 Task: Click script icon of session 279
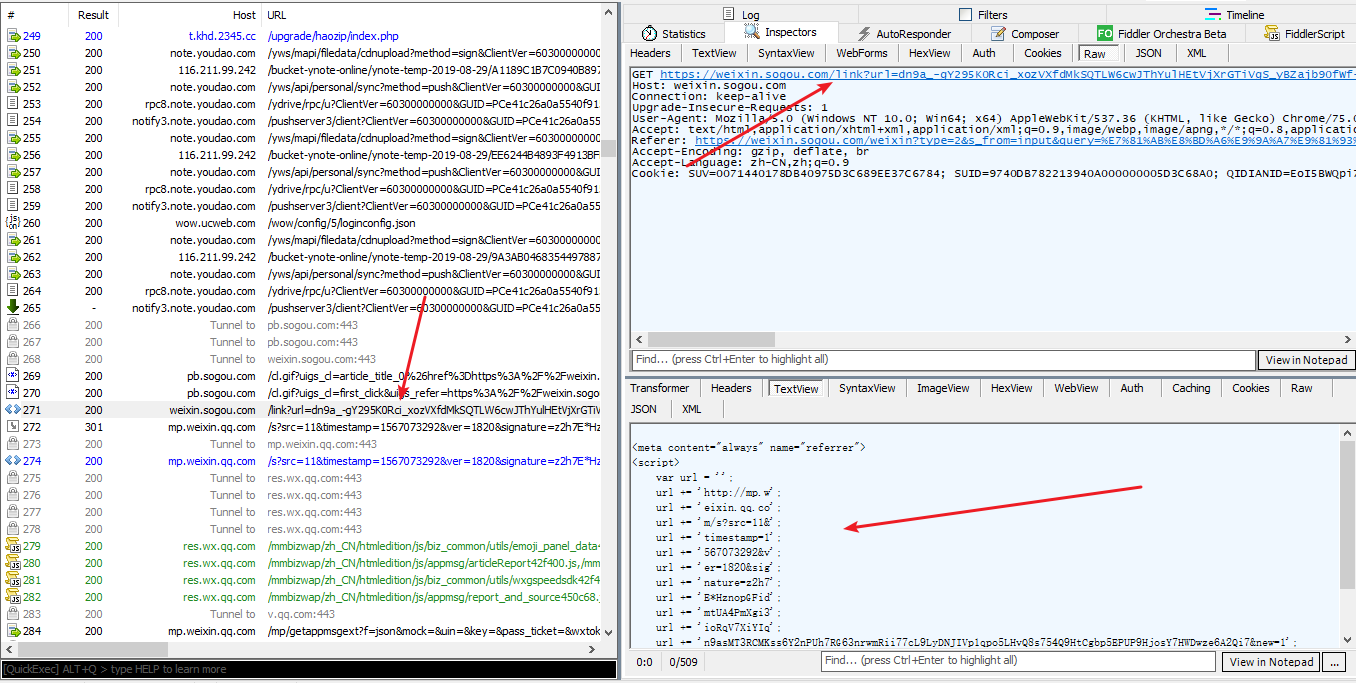(14, 546)
